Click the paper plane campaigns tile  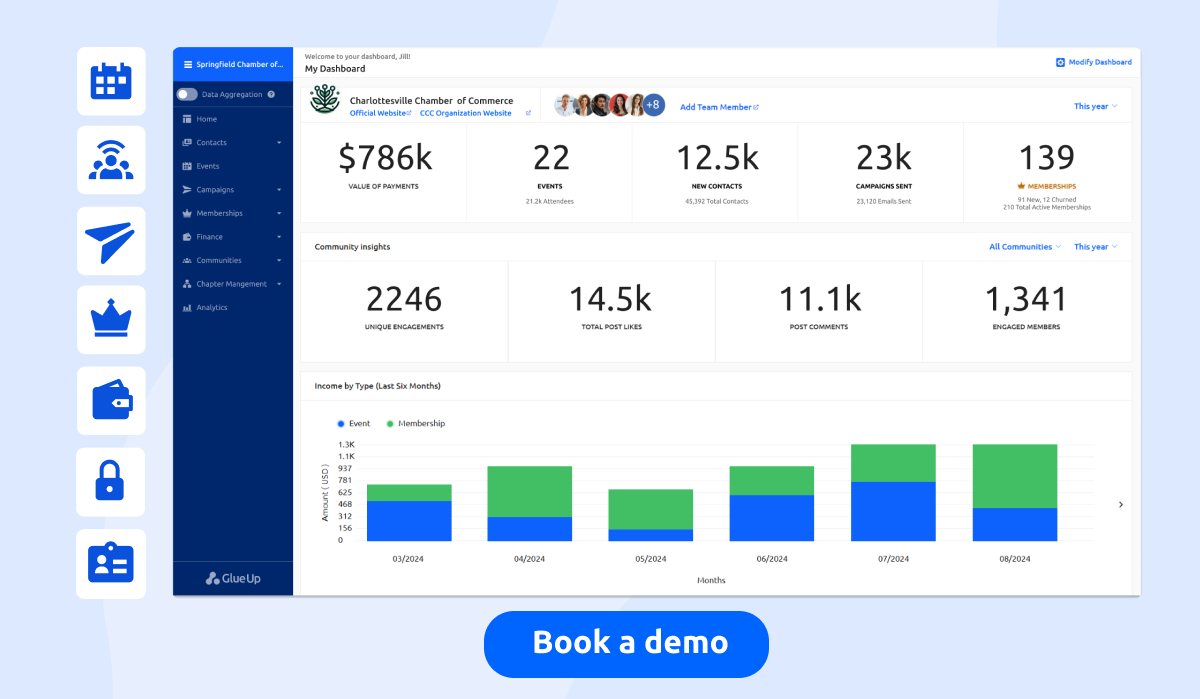pos(111,241)
